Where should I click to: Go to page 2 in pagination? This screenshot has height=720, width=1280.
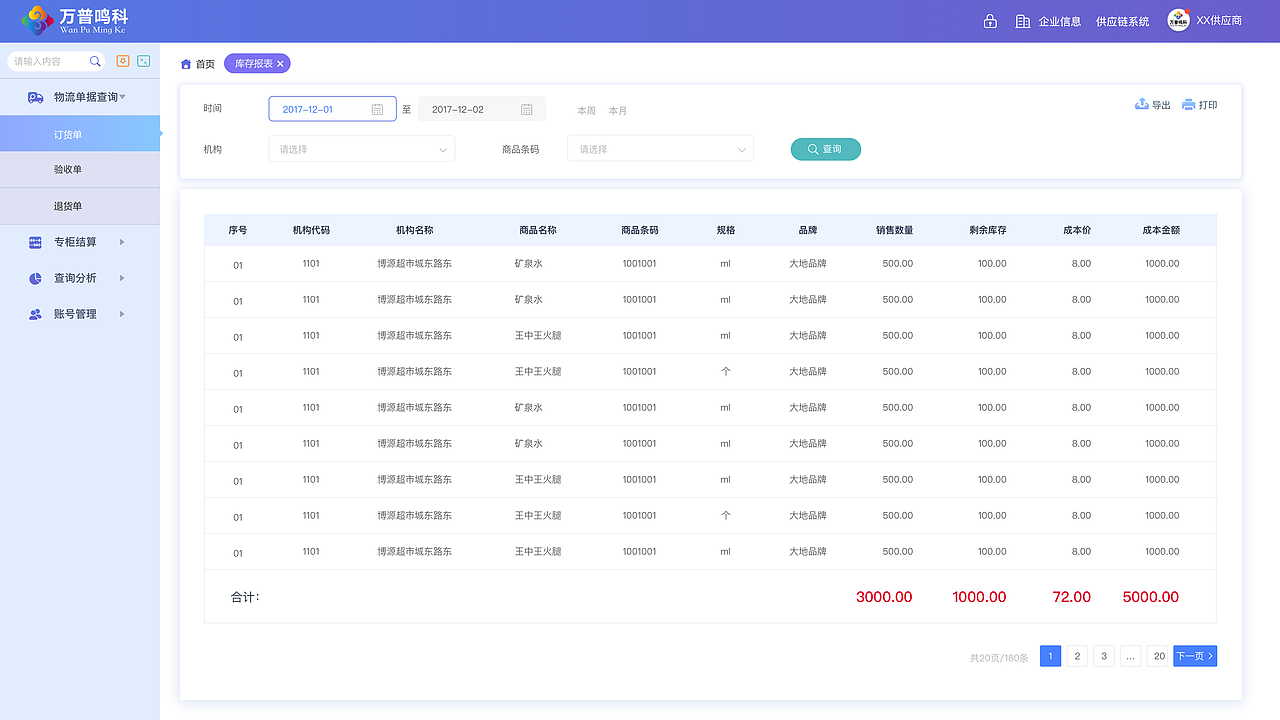click(1077, 656)
